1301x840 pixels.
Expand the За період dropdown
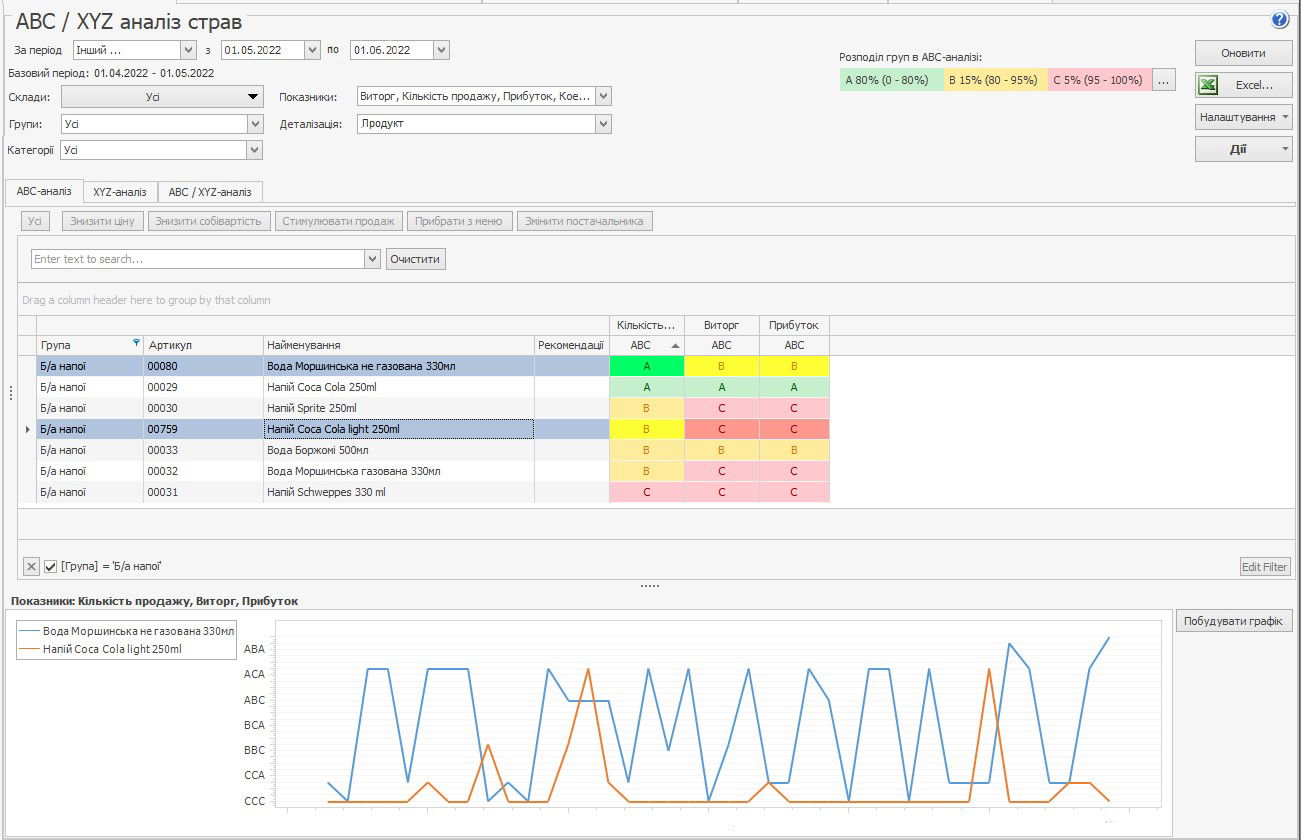[188, 50]
